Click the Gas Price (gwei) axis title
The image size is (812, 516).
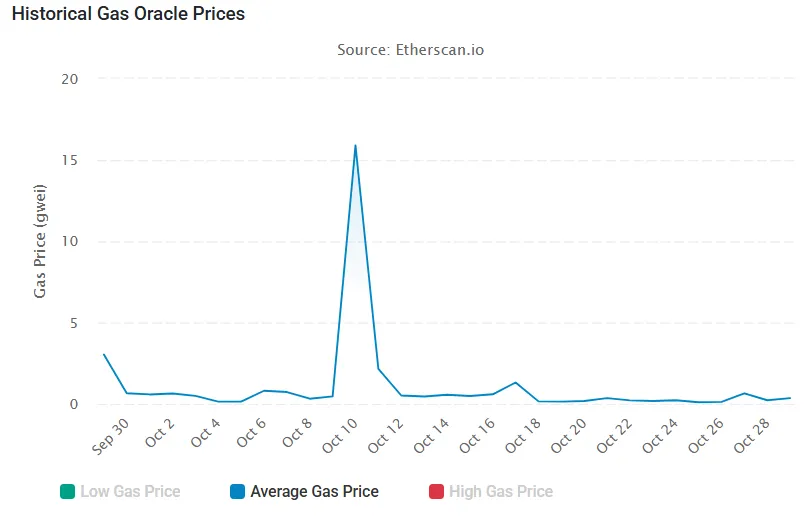(x=40, y=241)
